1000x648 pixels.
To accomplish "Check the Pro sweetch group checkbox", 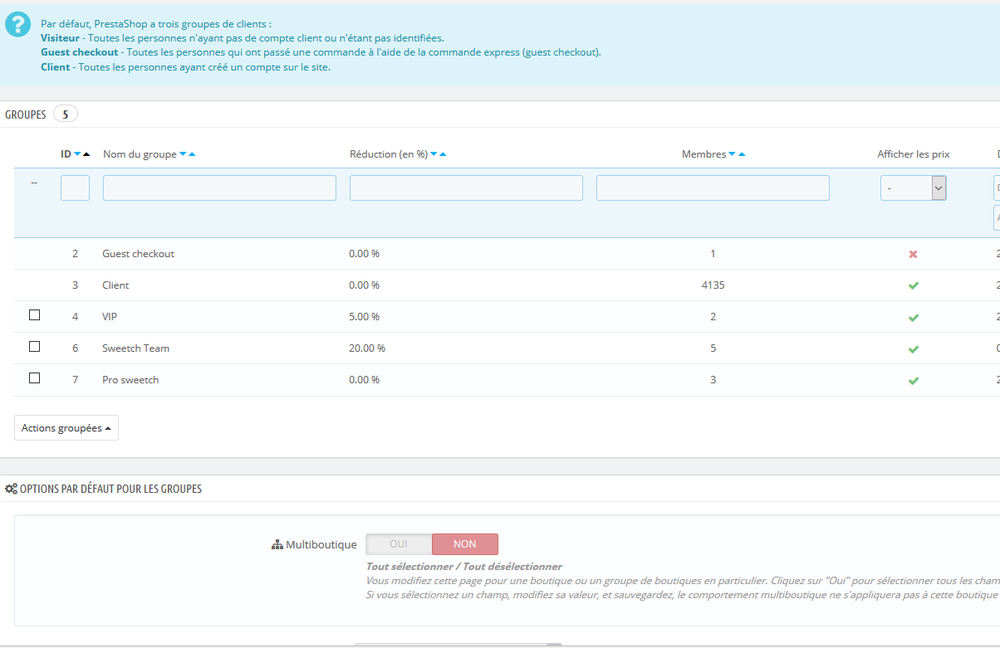I will (34, 378).
